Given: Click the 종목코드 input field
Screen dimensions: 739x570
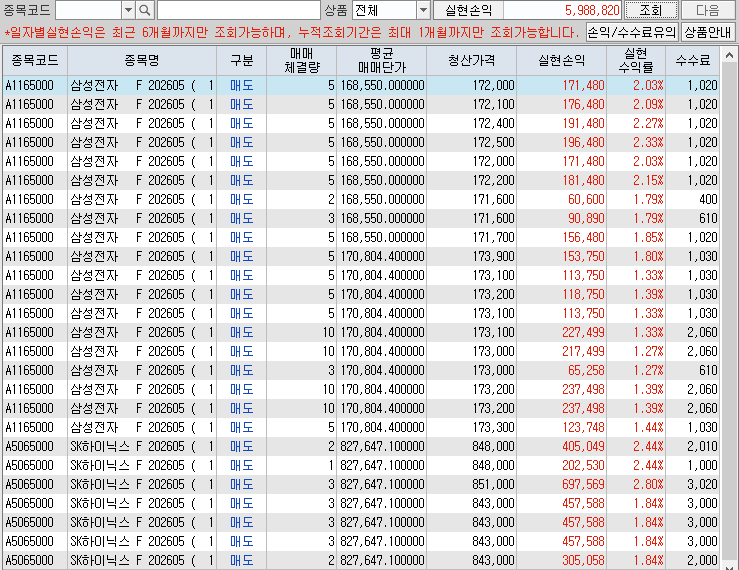Looking at the screenshot, I should 88,10.
